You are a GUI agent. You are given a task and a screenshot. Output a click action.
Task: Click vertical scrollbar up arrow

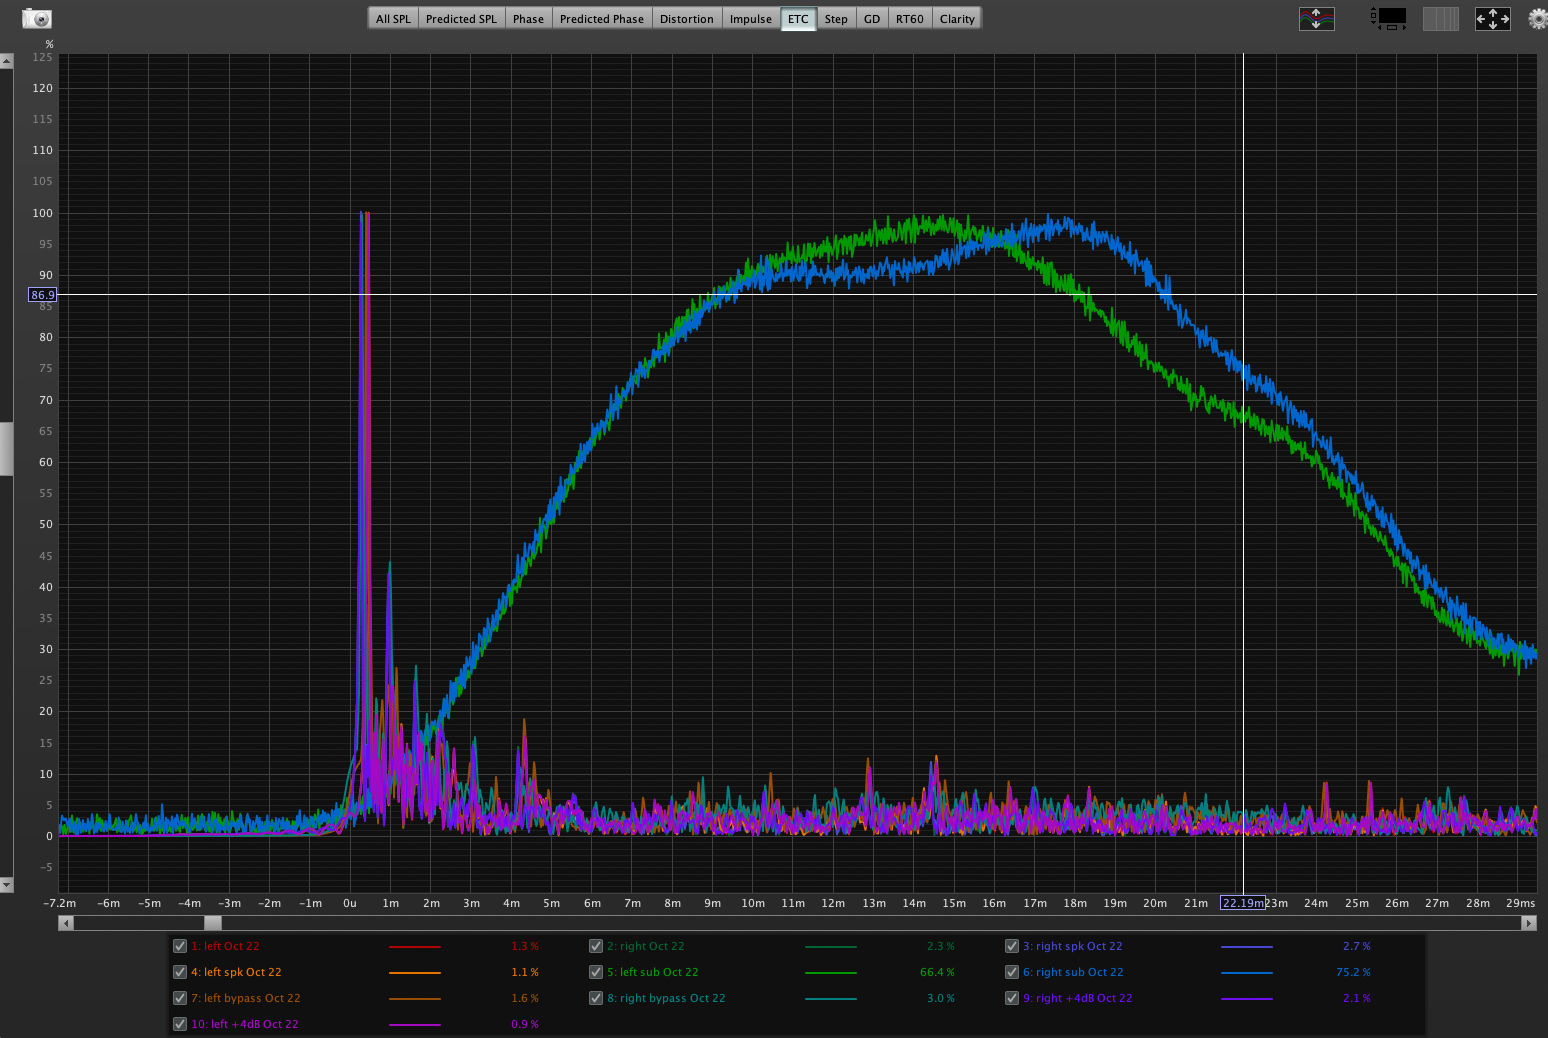[x=6, y=61]
